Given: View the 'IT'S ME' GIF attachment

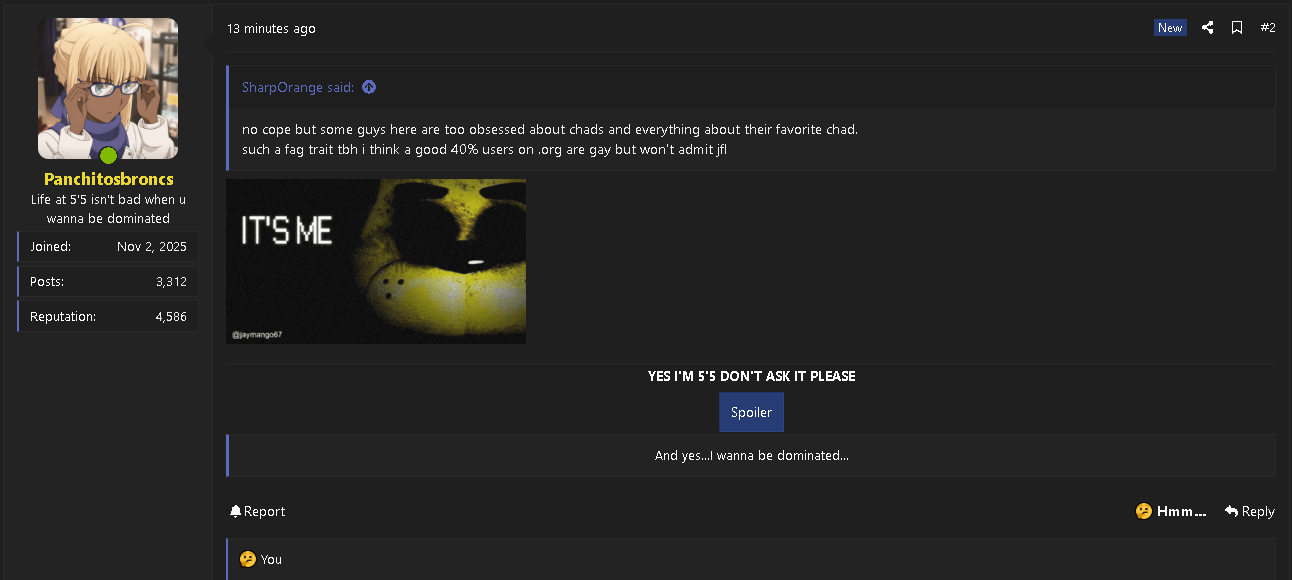Looking at the screenshot, I should [376, 261].
